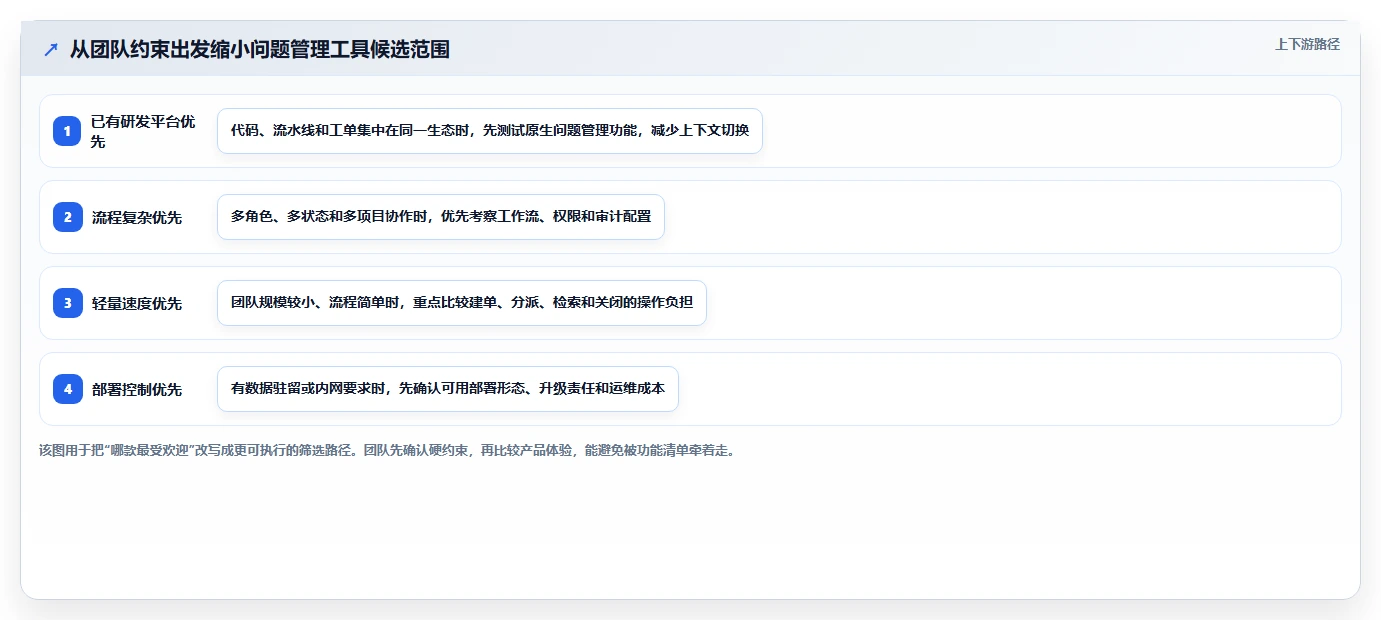This screenshot has width=1381, height=620.
Task: Click the box starting 代码、流水线和工单
Action: click(490, 131)
